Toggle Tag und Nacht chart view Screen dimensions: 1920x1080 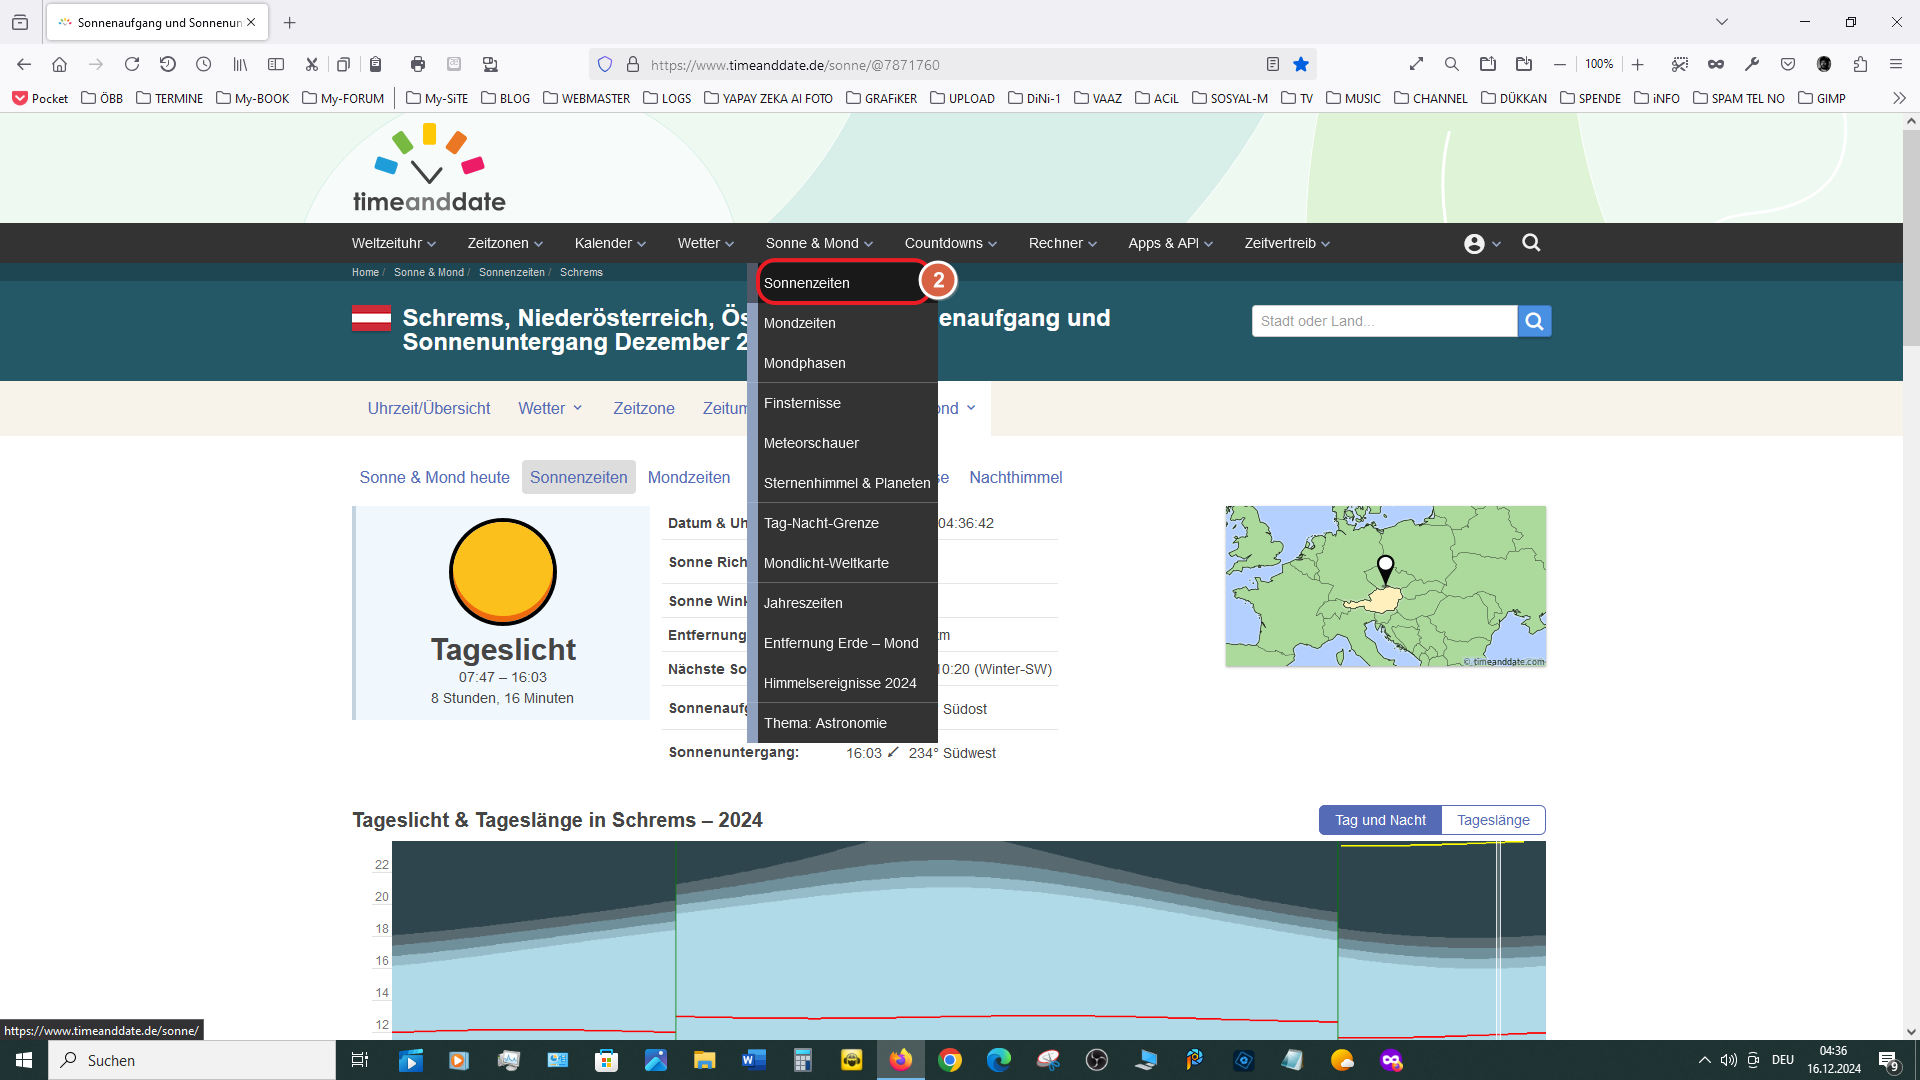coord(1381,820)
